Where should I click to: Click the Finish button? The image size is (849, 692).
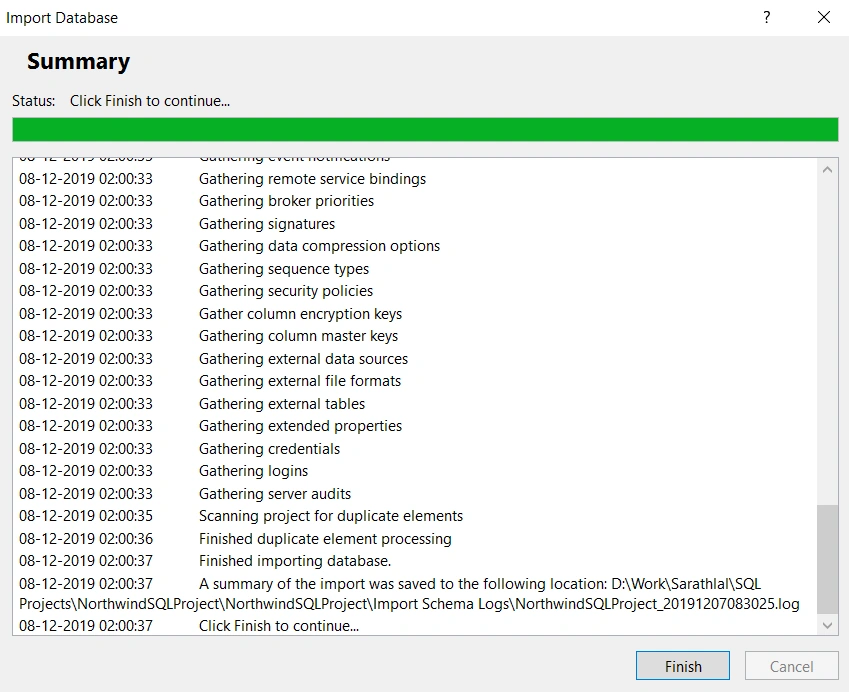pyautogui.click(x=682, y=665)
